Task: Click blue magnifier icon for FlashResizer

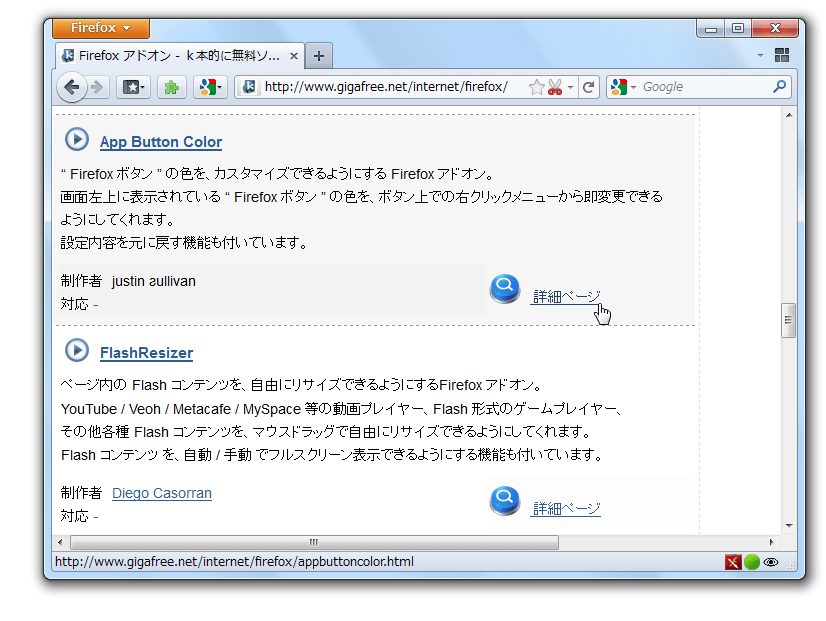Action: [x=505, y=500]
